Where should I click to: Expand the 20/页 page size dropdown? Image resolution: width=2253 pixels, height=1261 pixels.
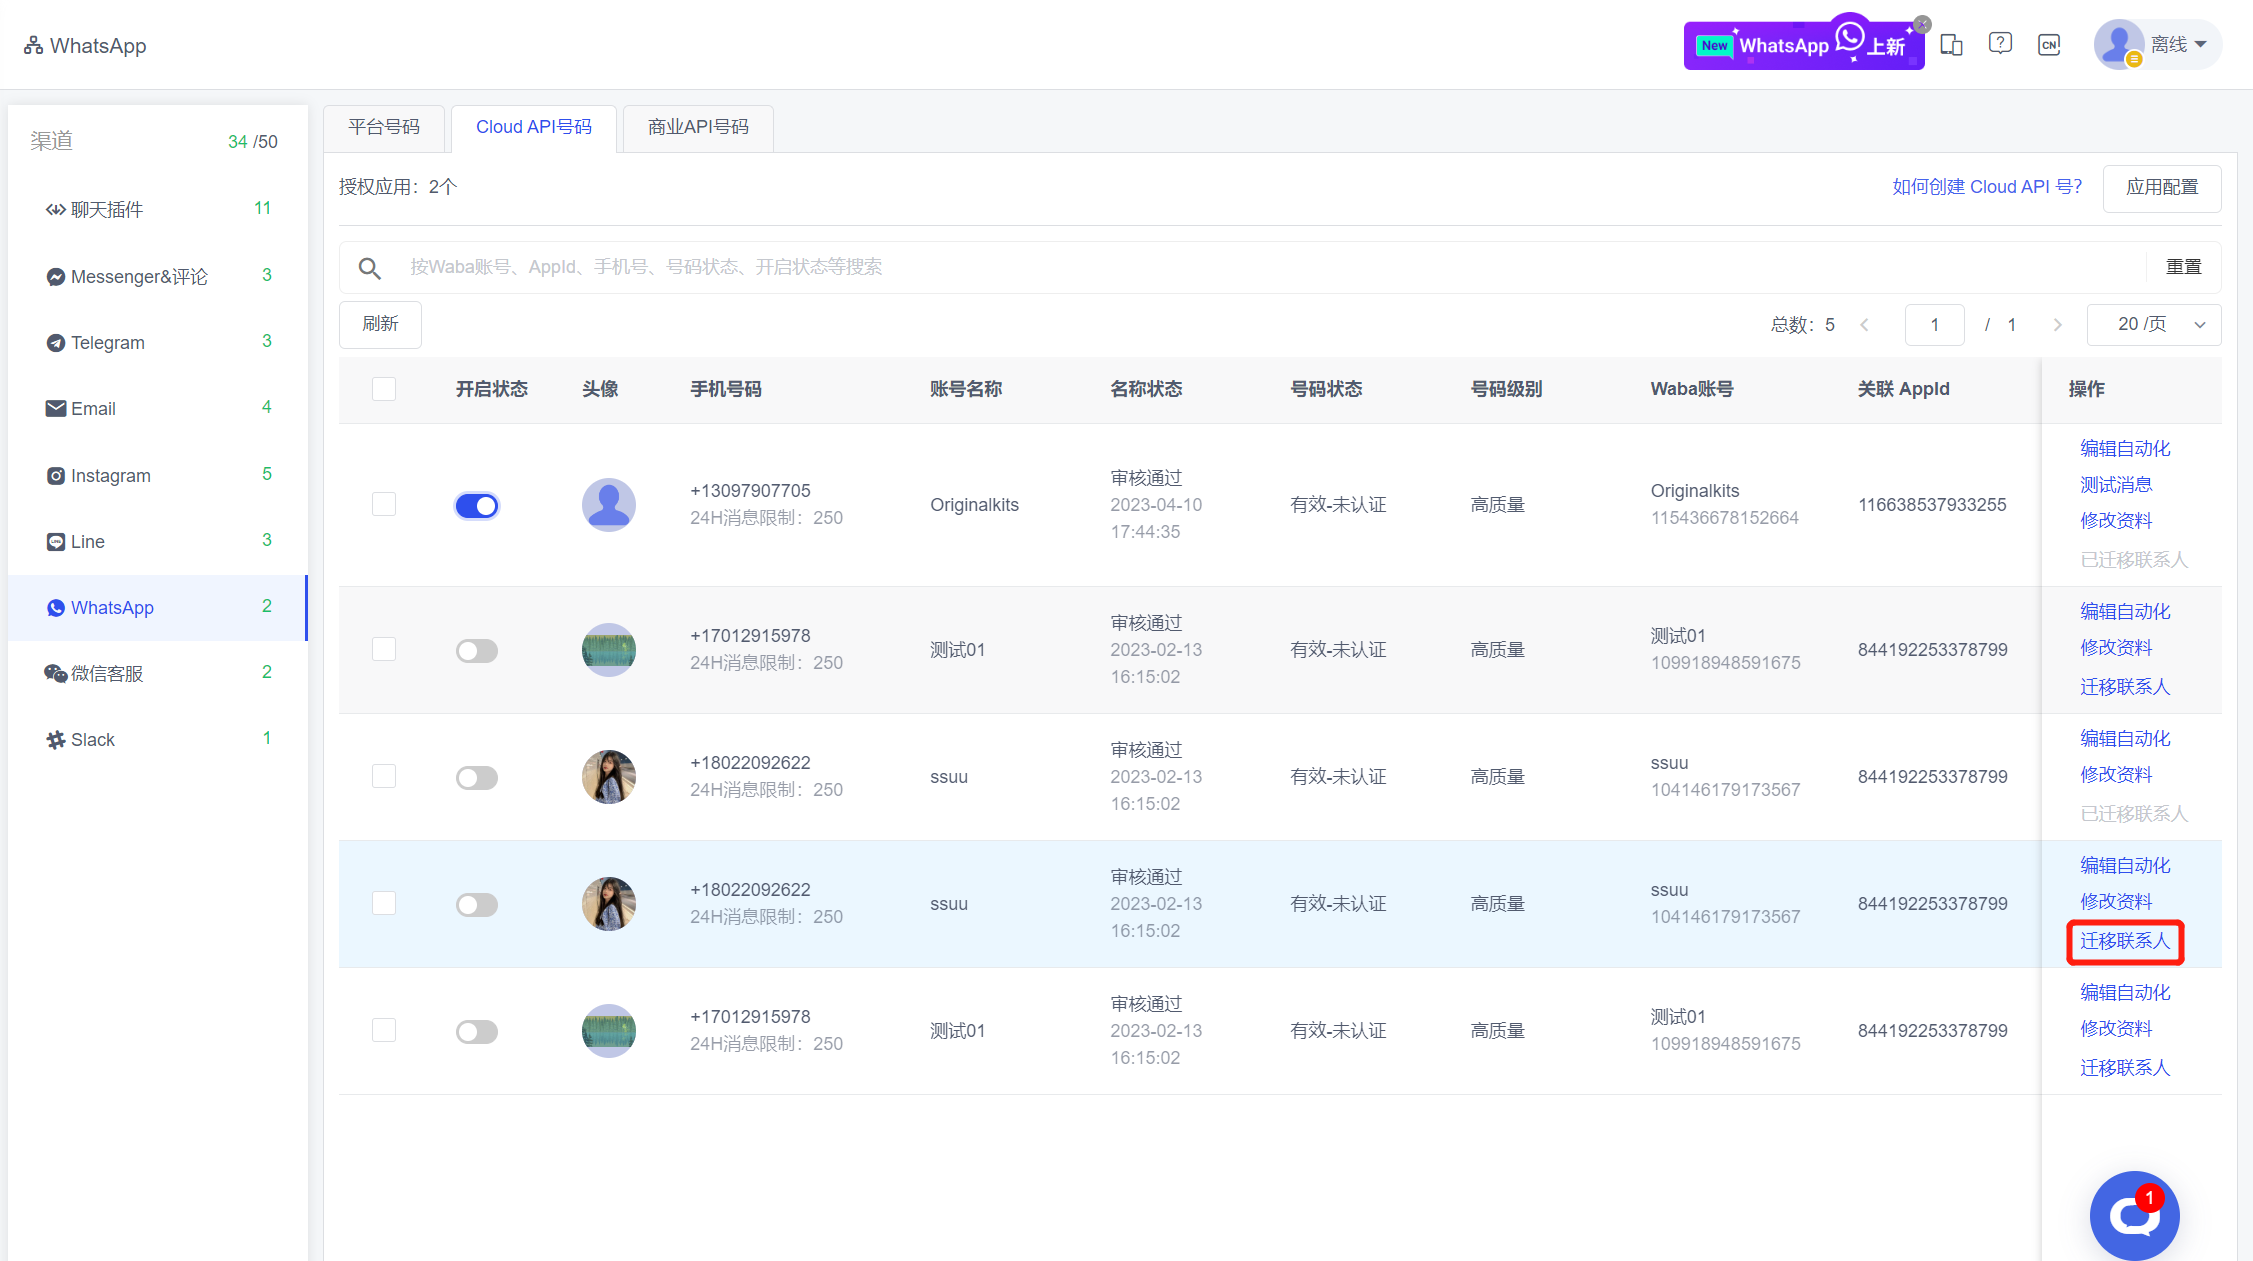pos(2154,325)
